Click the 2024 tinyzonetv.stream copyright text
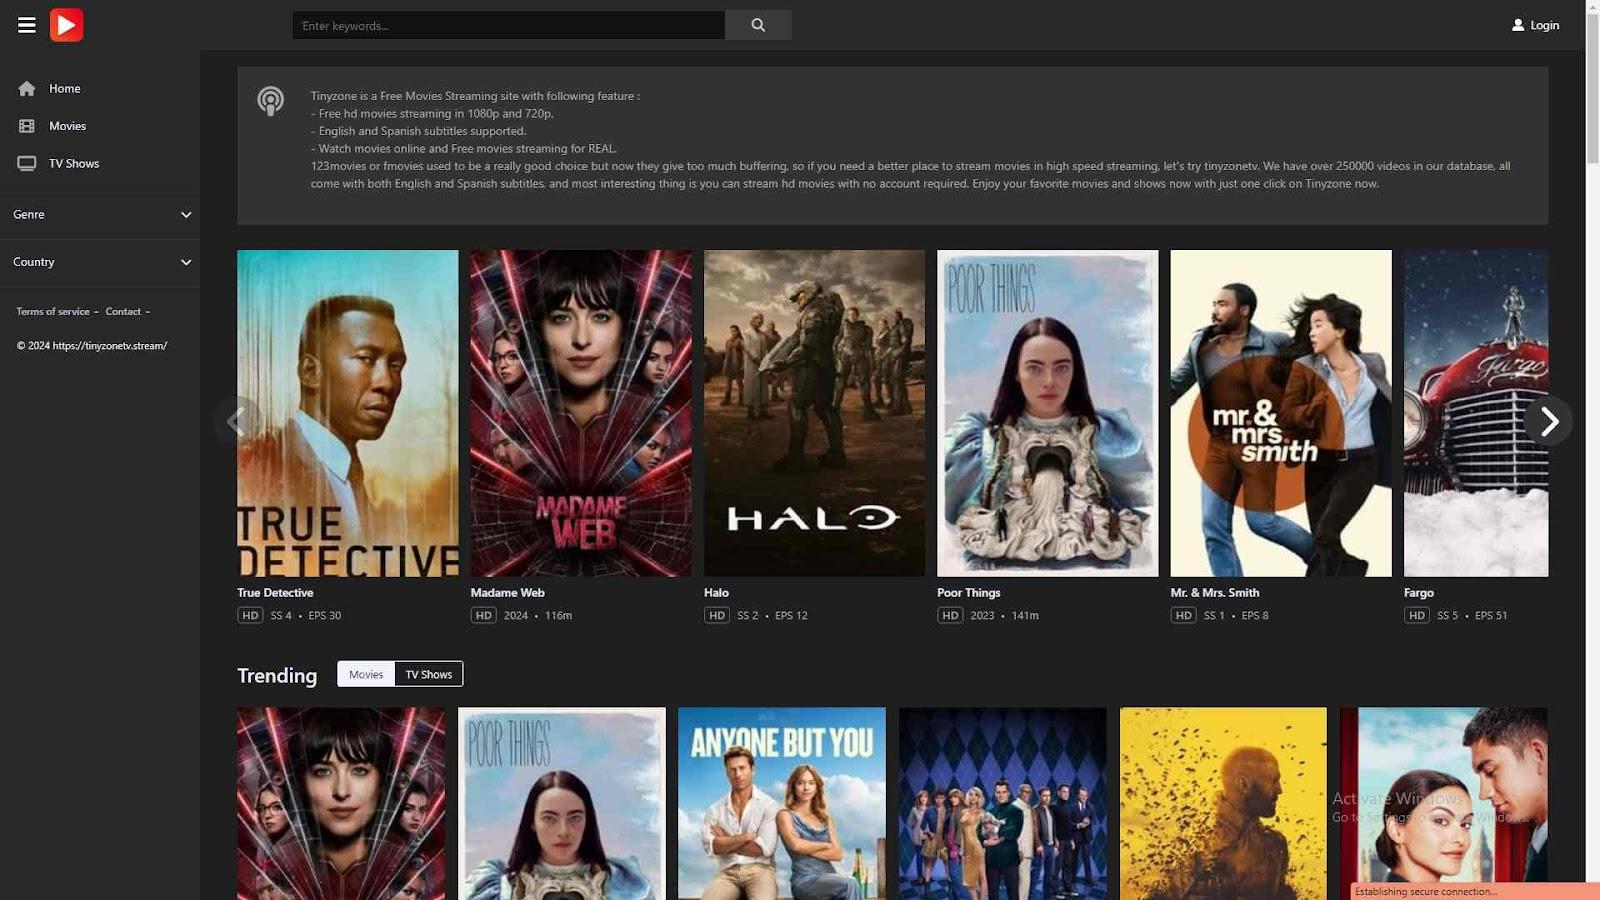Viewport: 1600px width, 900px height. click(92, 346)
